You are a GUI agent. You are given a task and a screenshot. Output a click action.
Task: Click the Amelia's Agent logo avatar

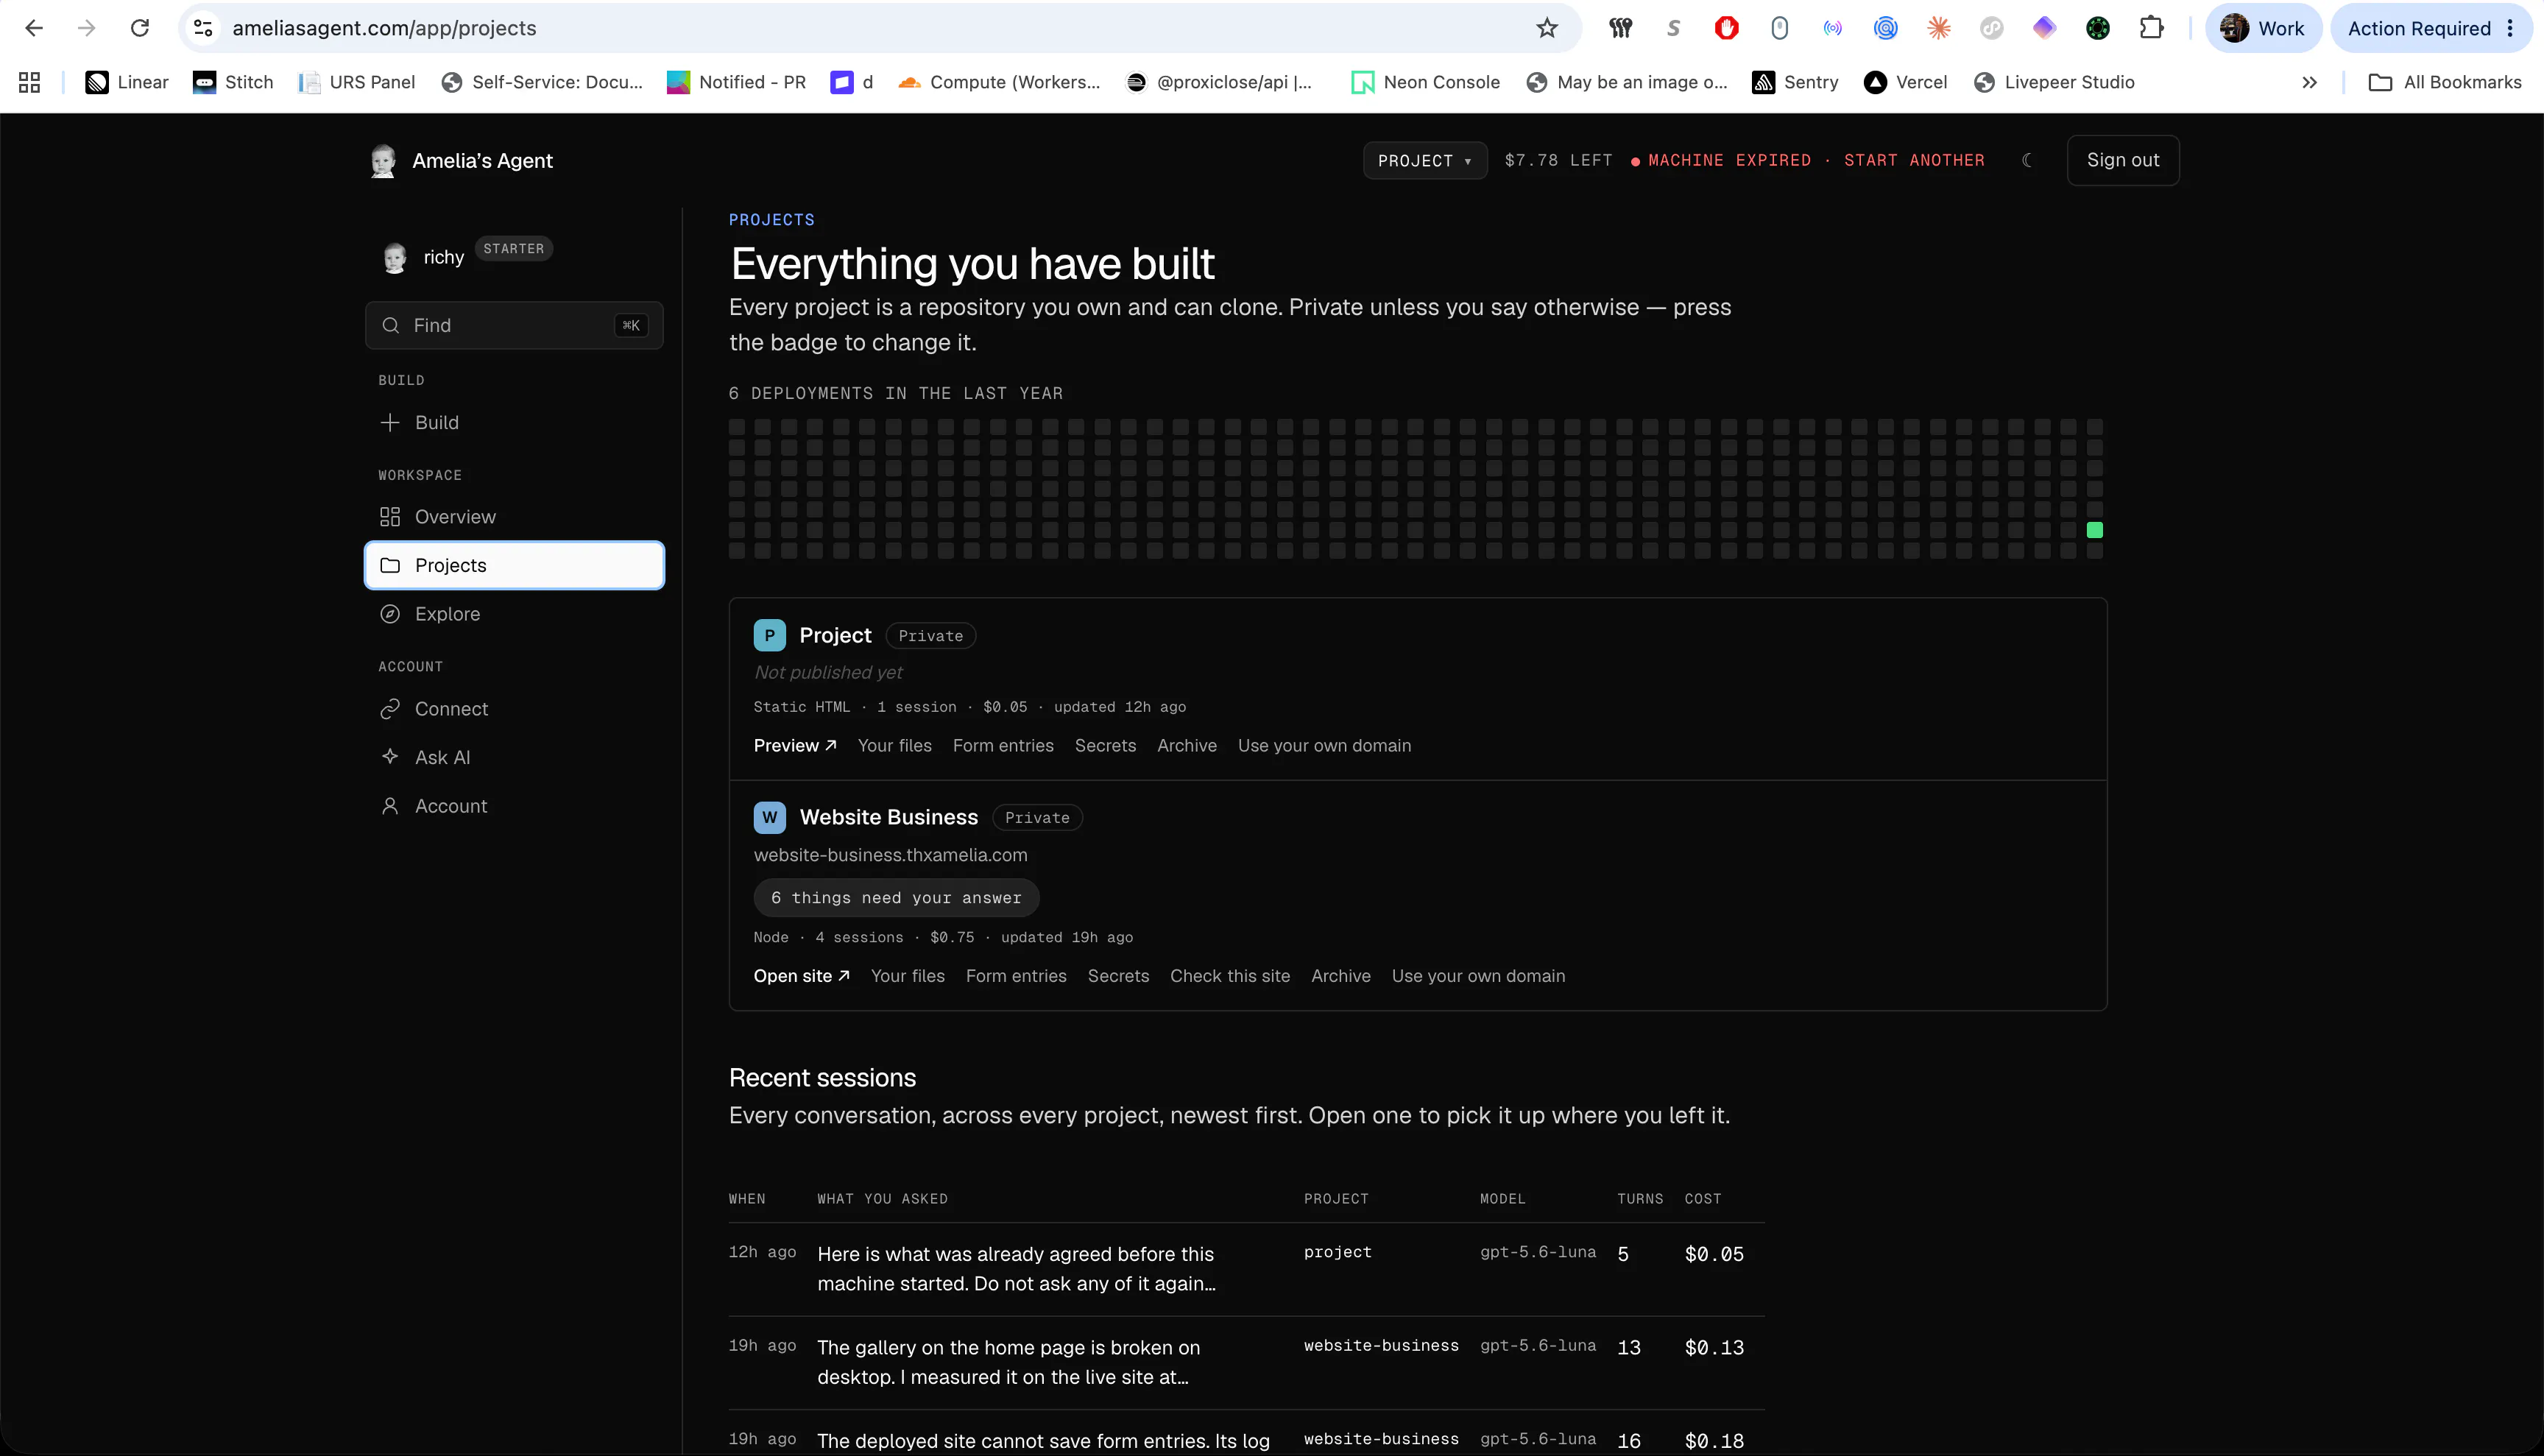tap(383, 160)
